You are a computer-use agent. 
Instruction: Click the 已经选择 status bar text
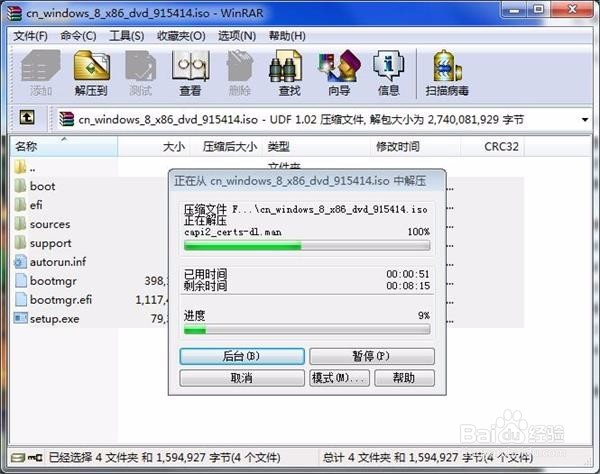[x=165, y=458]
